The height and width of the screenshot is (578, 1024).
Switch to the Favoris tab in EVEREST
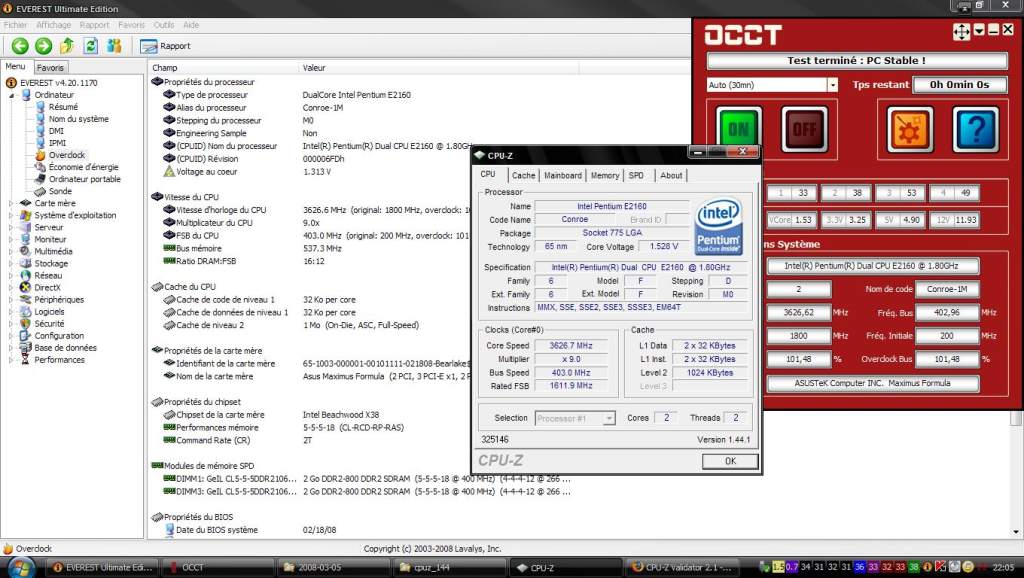[x=50, y=68]
